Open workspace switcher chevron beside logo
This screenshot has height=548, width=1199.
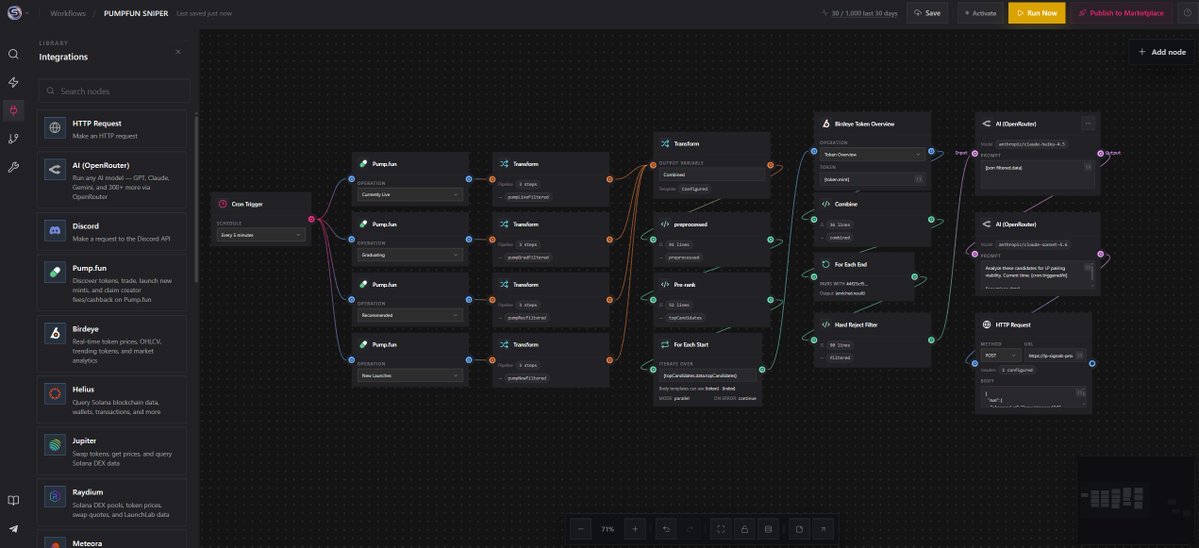pyautogui.click(x=28, y=13)
